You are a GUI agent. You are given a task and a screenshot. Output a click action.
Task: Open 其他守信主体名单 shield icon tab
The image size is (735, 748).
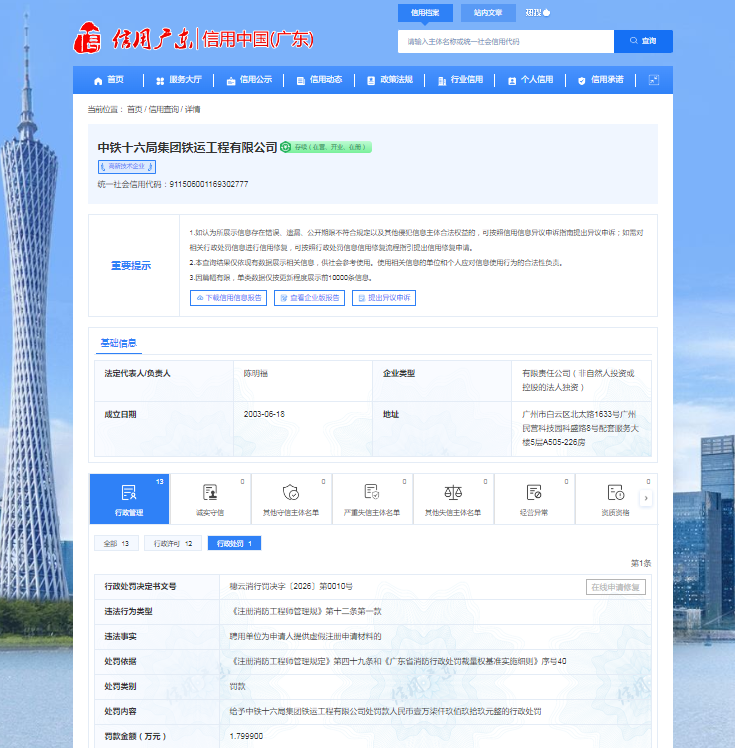291,498
